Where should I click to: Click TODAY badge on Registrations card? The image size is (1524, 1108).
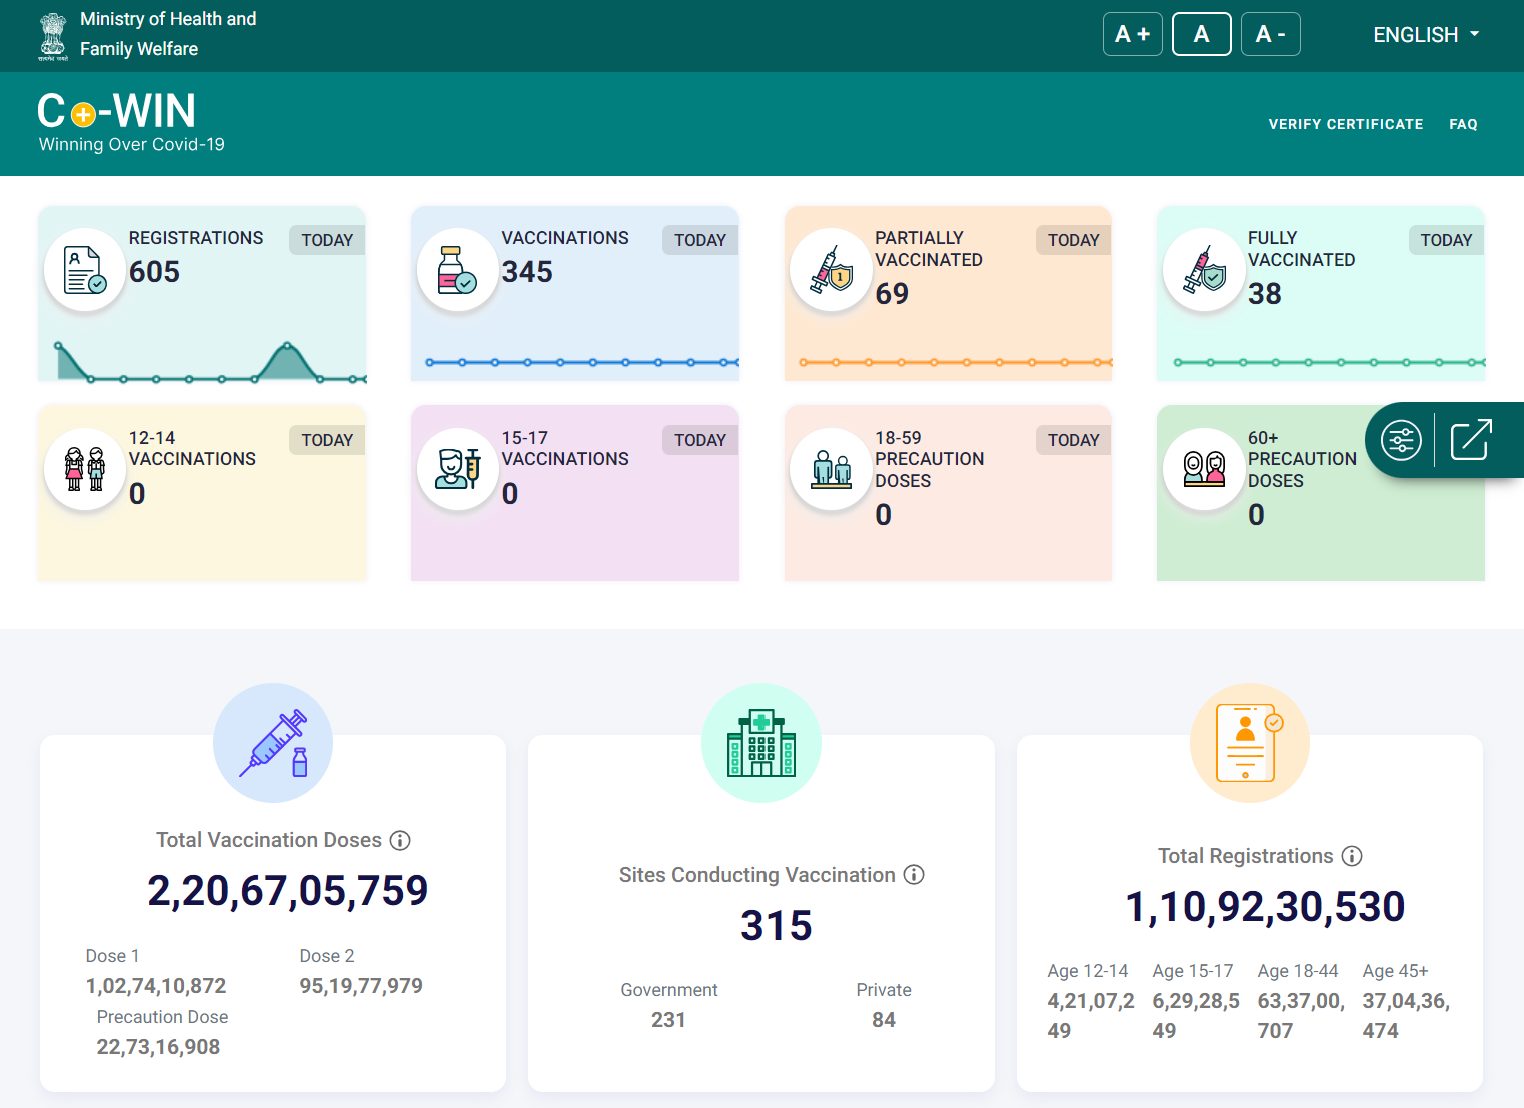(x=327, y=240)
